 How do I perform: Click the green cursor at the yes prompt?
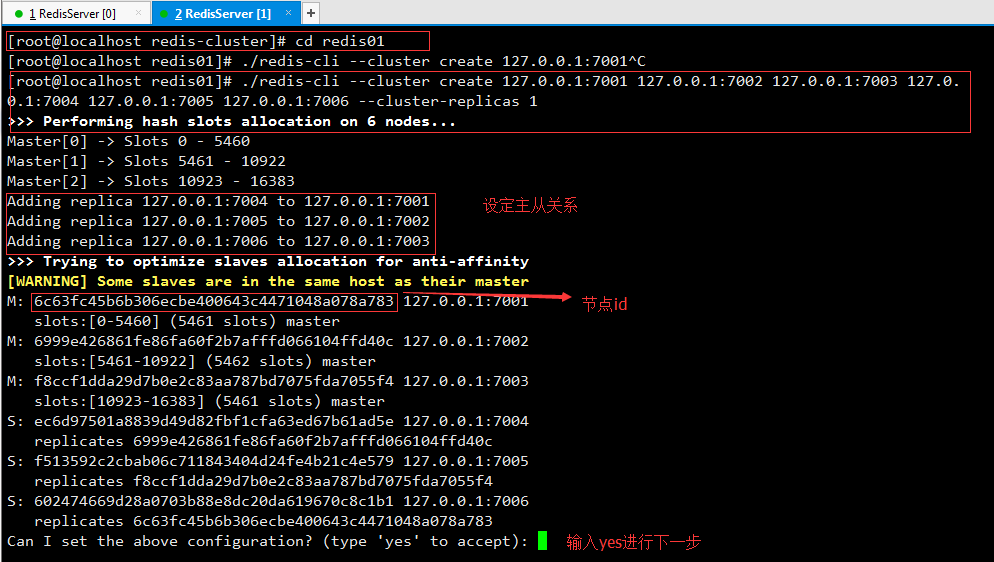pyautogui.click(x=542, y=540)
